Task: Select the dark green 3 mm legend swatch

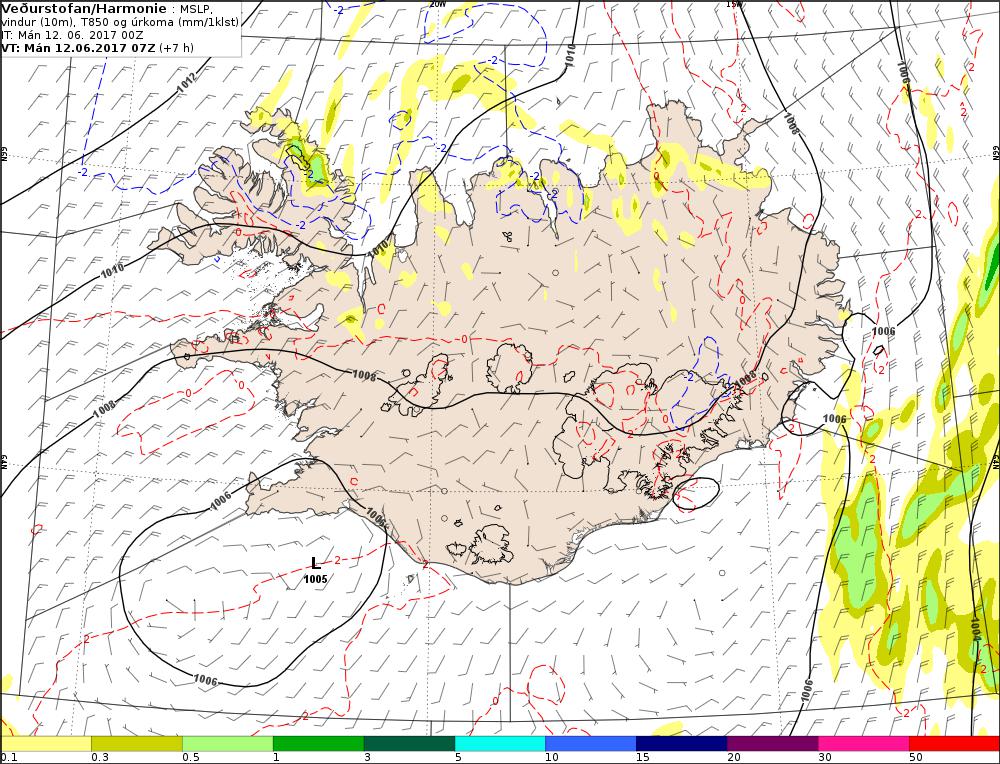Action: (x=409, y=744)
